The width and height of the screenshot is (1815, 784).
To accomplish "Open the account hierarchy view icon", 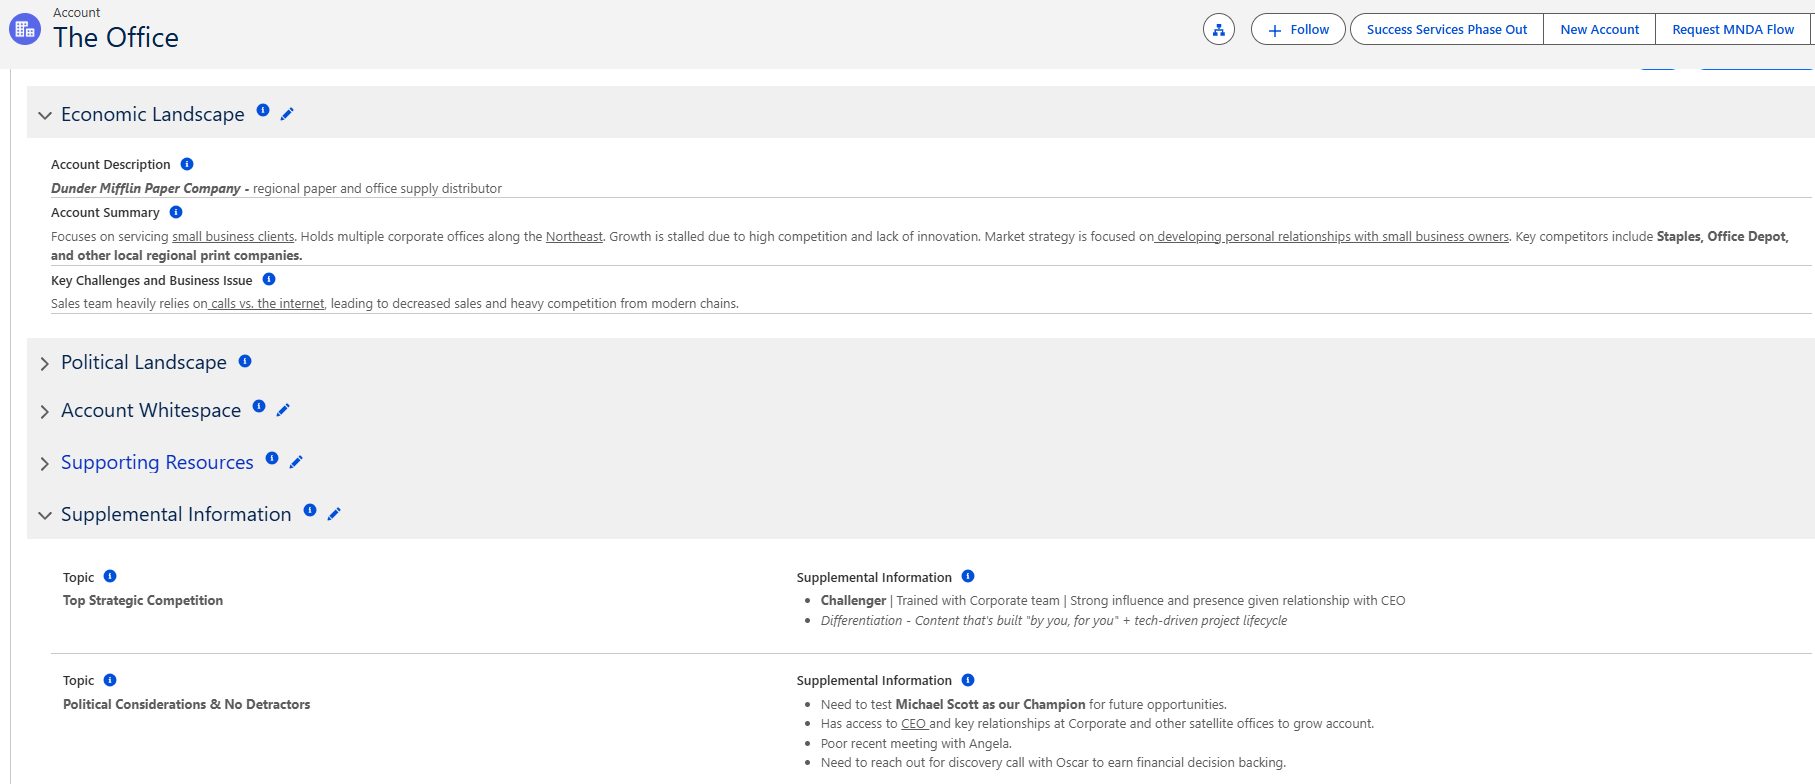I will (x=1218, y=30).
